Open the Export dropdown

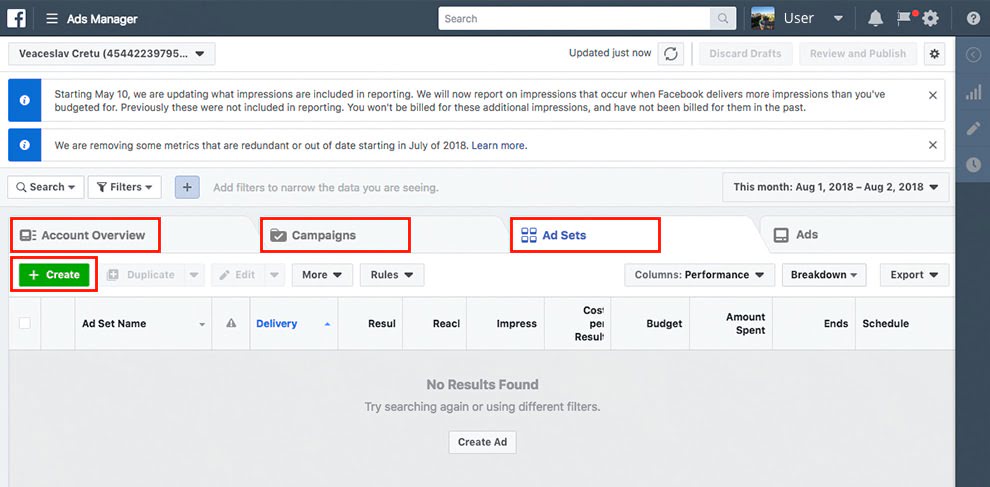(914, 275)
